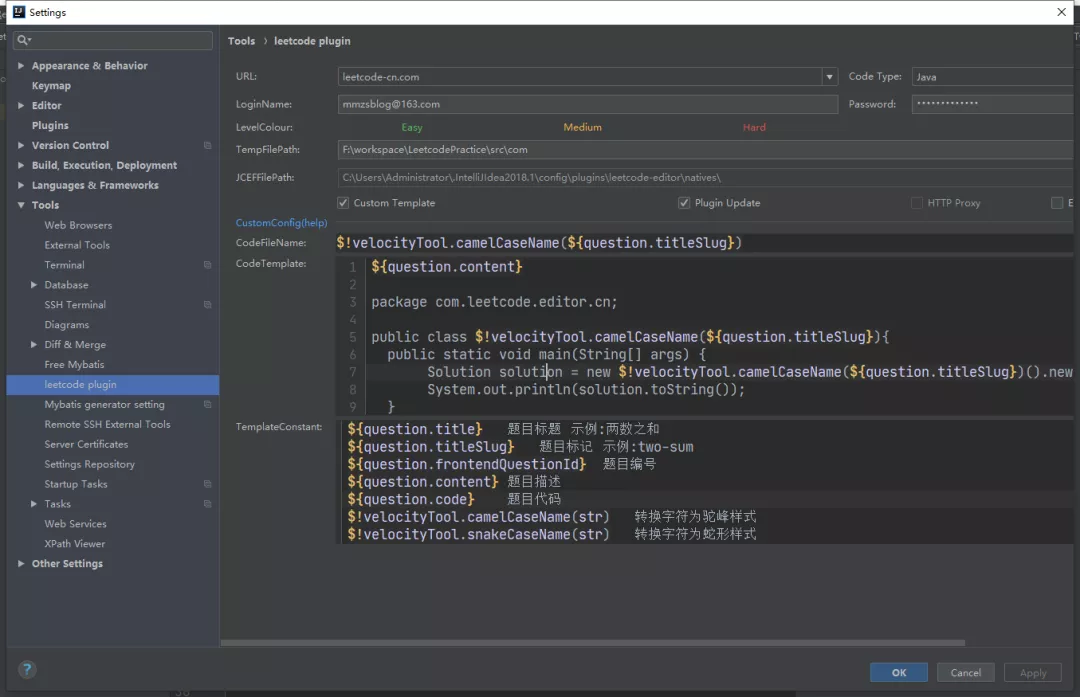The height and width of the screenshot is (697, 1080).
Task: Expand the Tasks tree item
Action: point(32,503)
